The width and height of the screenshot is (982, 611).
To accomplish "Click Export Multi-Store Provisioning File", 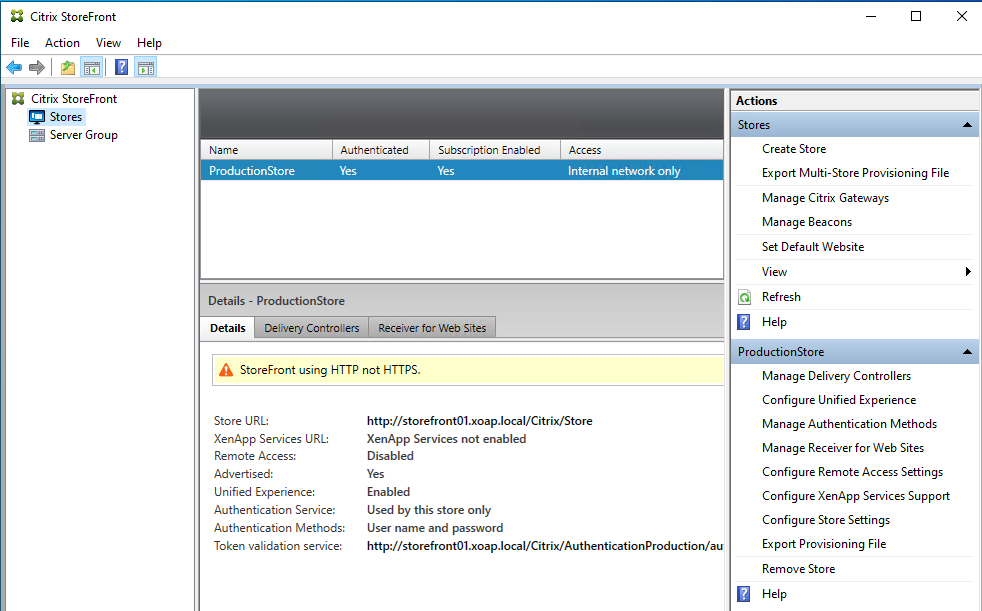I will coord(855,173).
